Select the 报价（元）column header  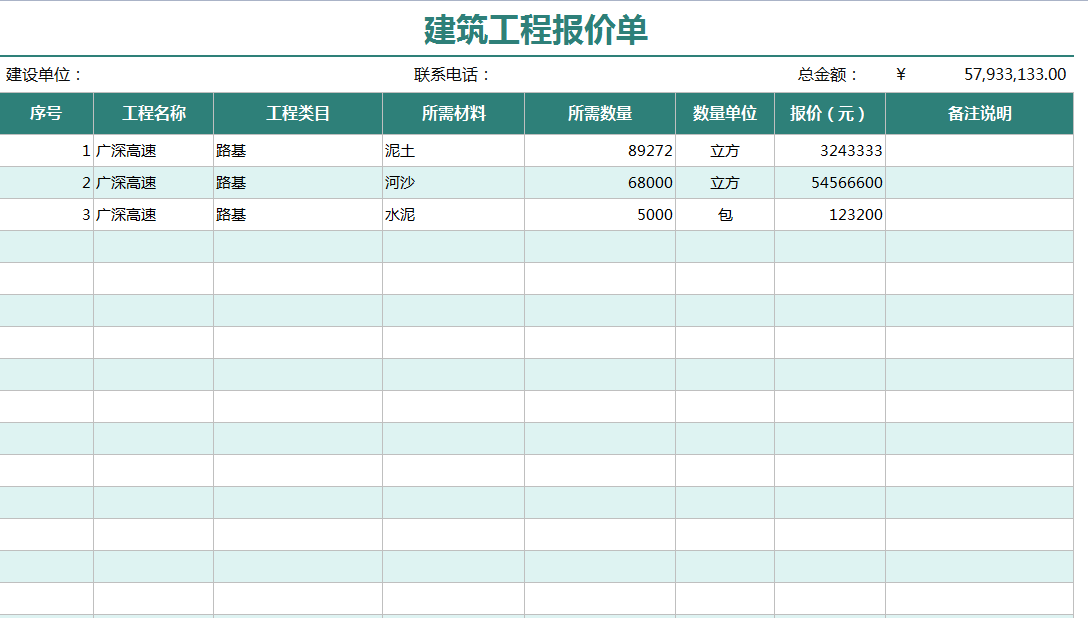[828, 113]
